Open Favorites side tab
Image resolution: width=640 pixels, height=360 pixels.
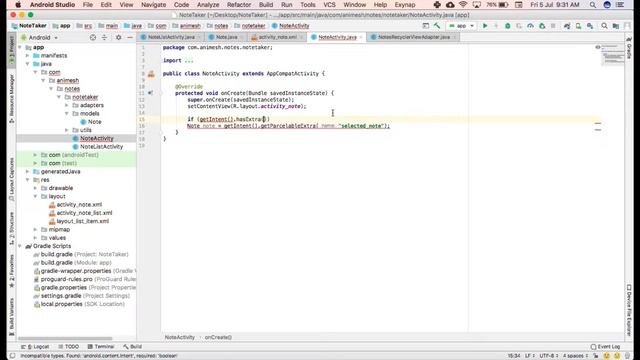(x=11, y=271)
